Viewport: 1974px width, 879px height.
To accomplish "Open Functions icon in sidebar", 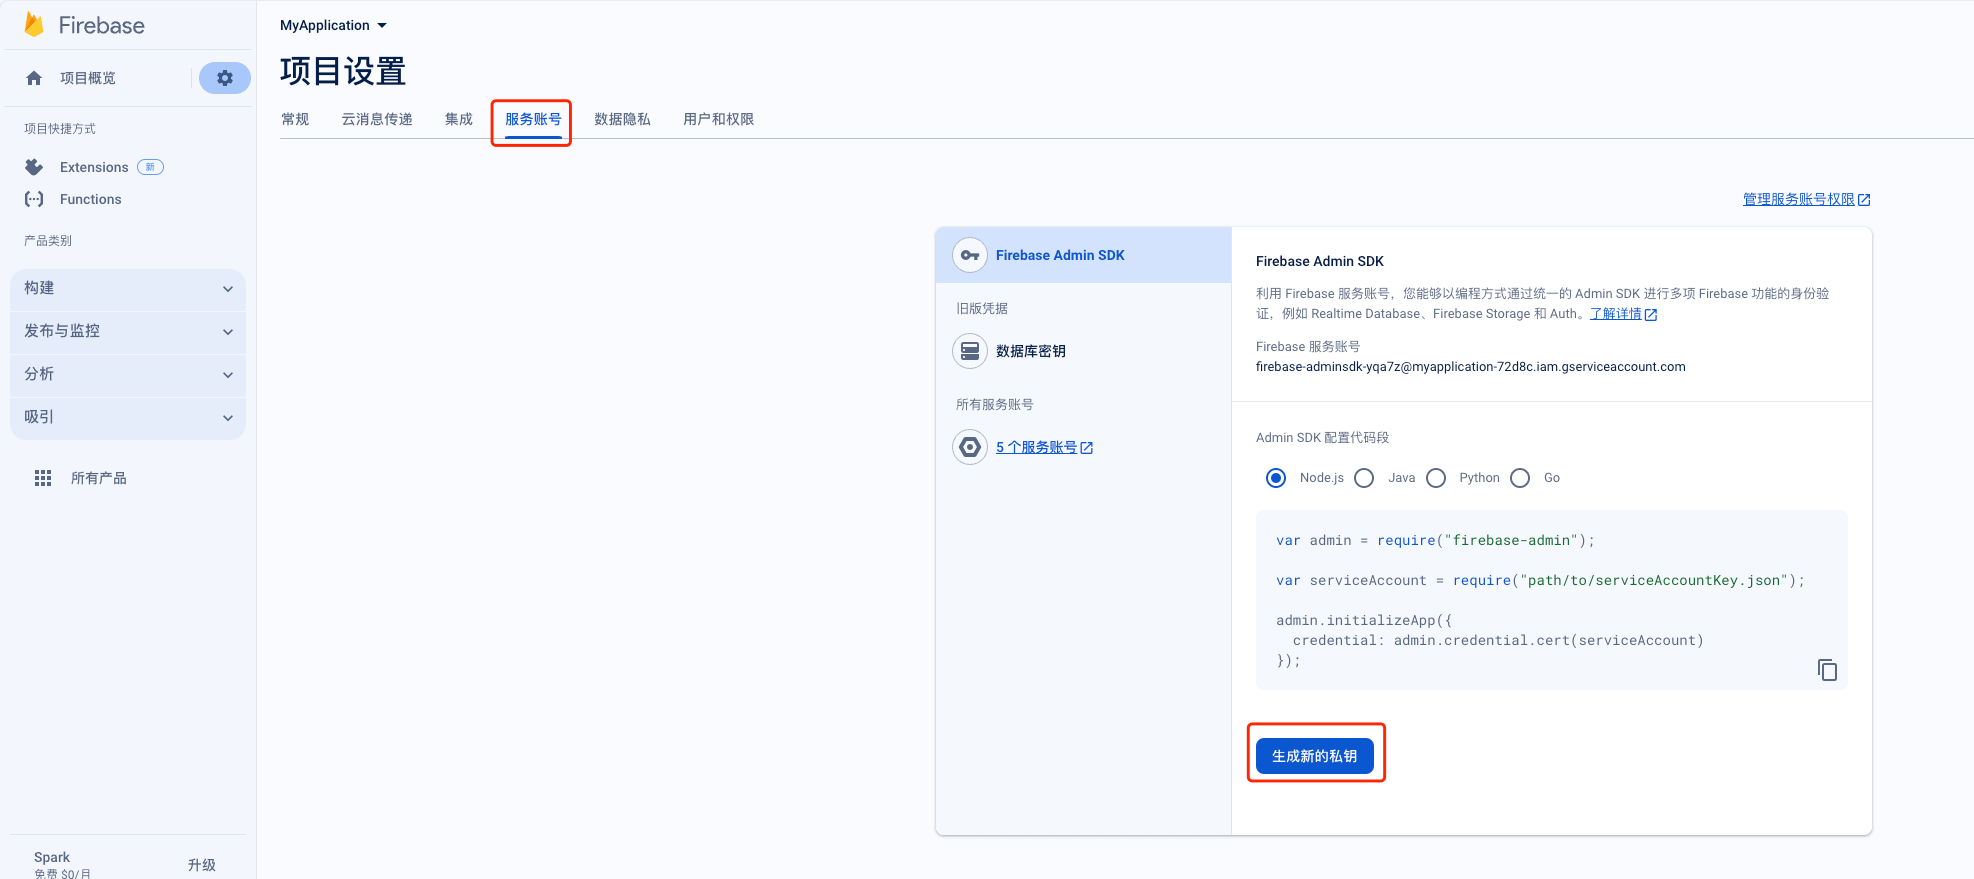I will tap(34, 199).
